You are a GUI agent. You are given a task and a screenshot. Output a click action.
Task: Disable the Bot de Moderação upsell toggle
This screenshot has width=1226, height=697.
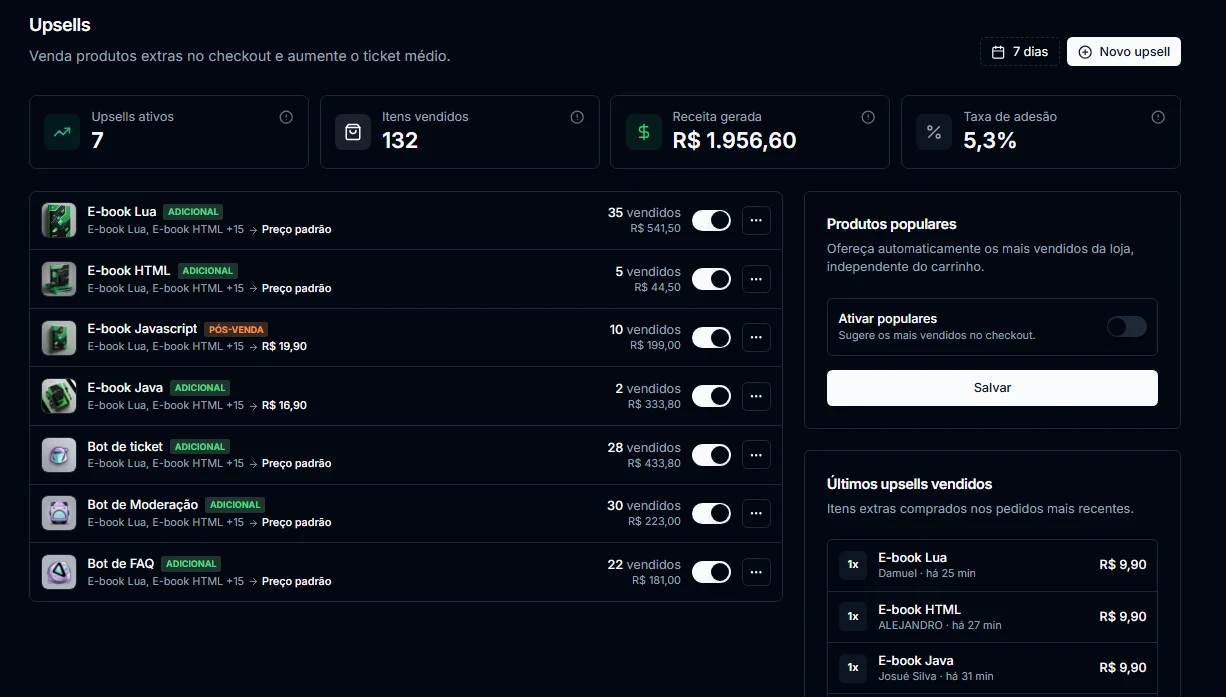tap(712, 513)
